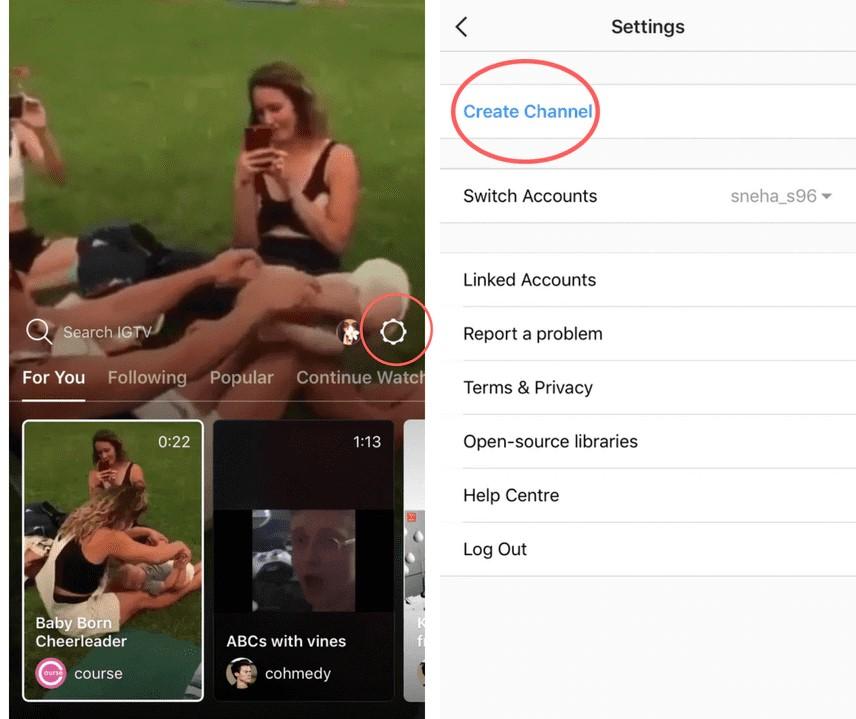Open Help Centre
The height and width of the screenshot is (719, 856).
point(648,495)
